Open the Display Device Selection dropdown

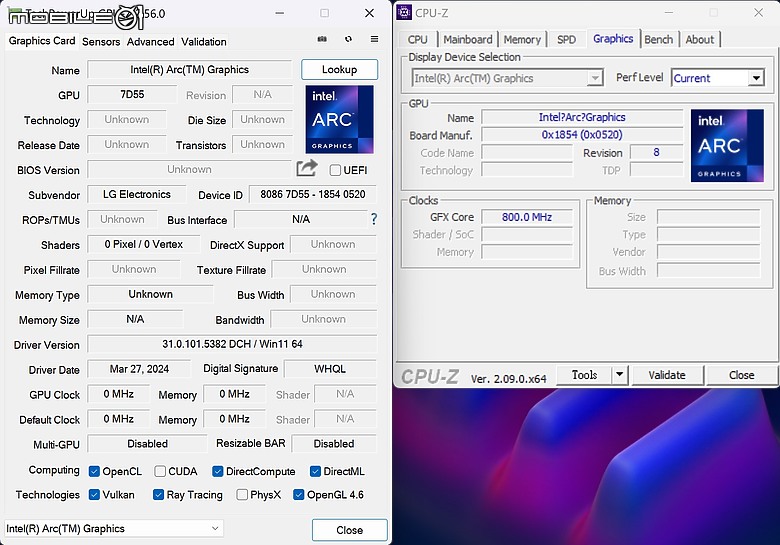tap(507, 78)
